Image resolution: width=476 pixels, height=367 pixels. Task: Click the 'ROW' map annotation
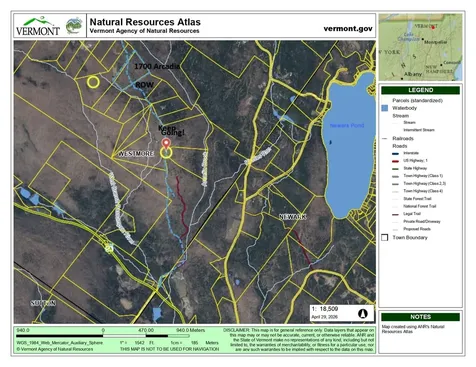pos(144,85)
